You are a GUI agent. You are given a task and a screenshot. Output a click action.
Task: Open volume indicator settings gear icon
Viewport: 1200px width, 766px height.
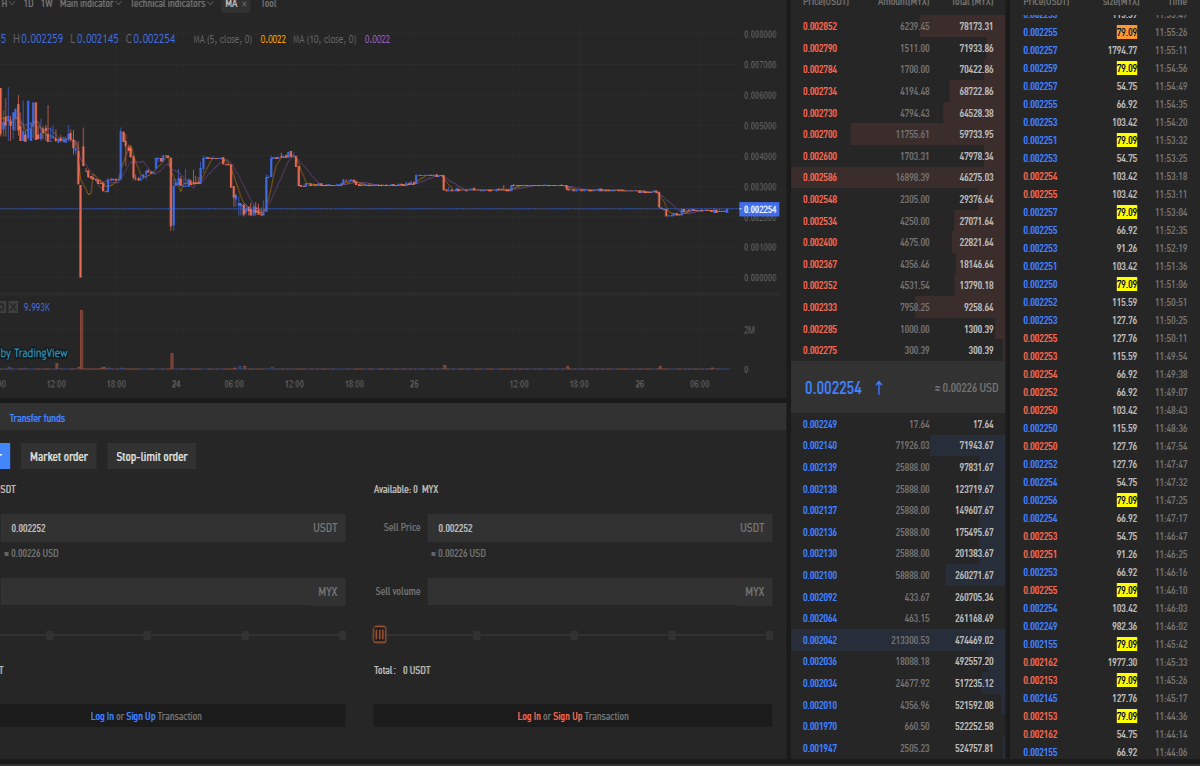tap(2, 307)
